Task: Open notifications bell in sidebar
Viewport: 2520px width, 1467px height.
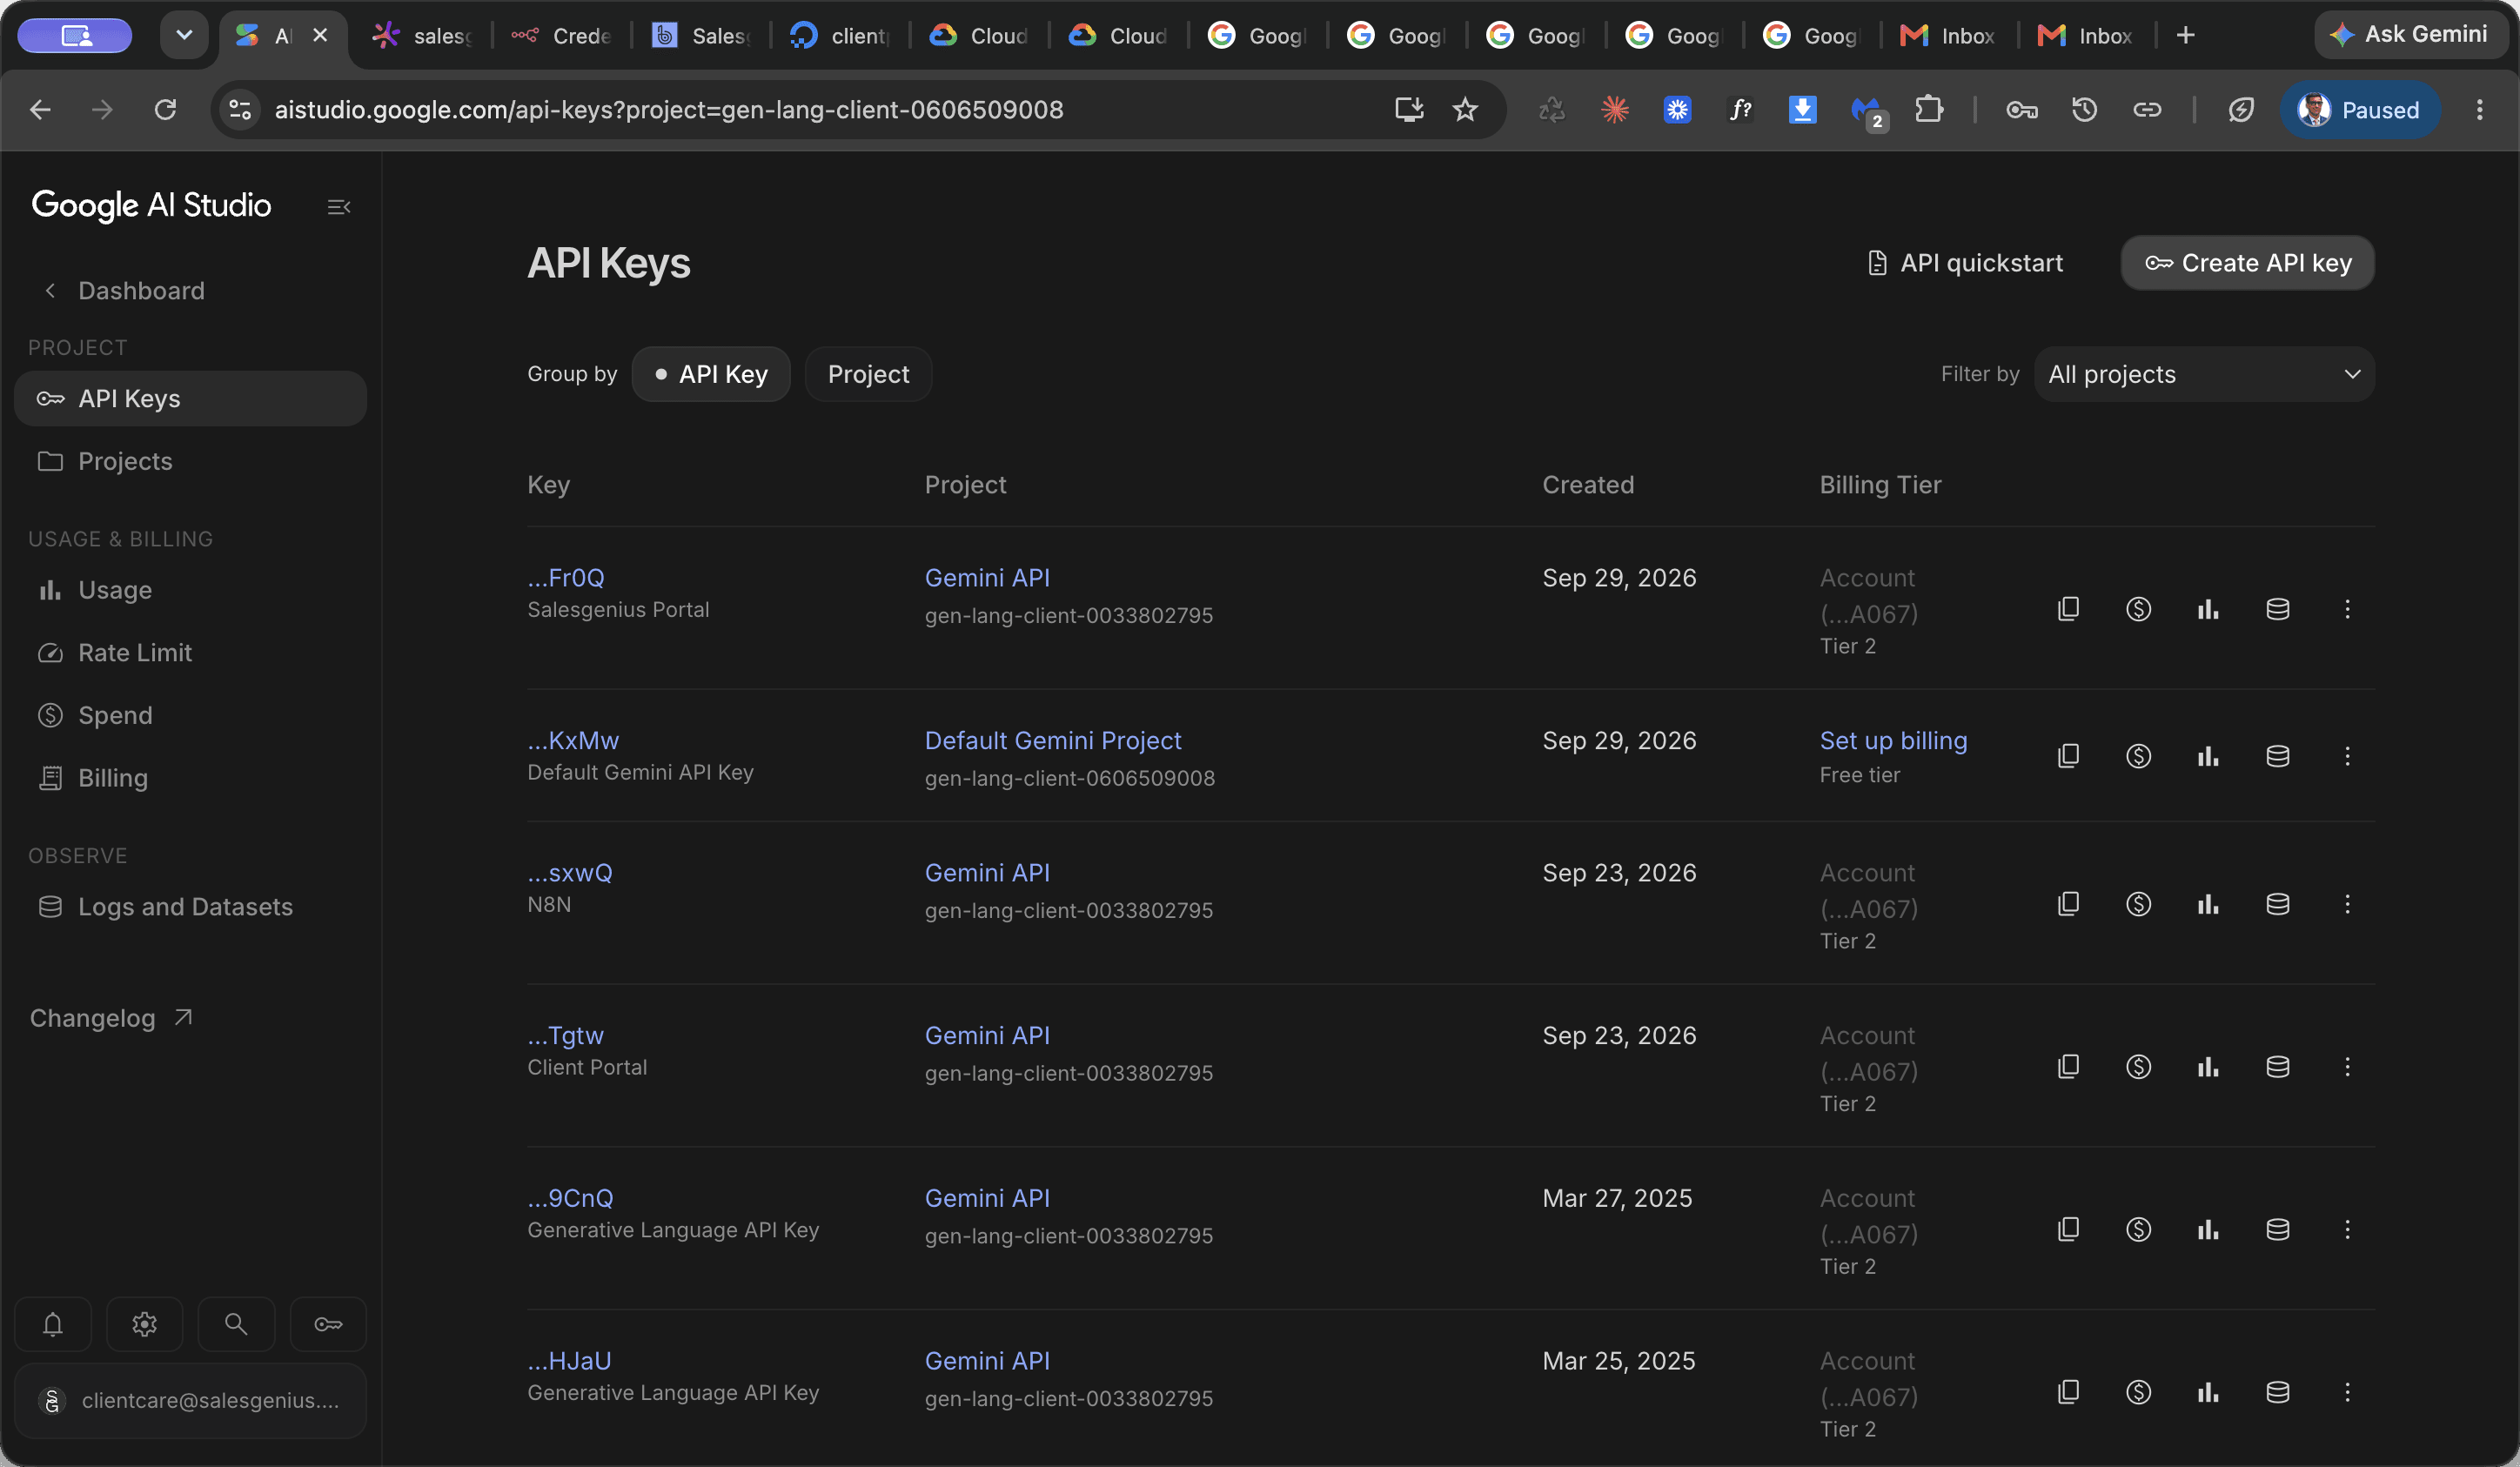Action: 53,1324
